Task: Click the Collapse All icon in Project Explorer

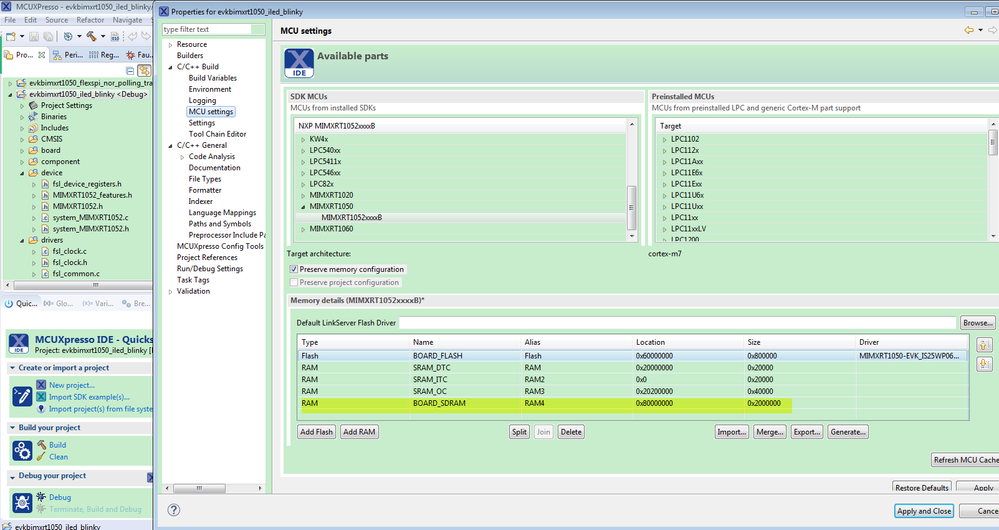Action: point(130,71)
